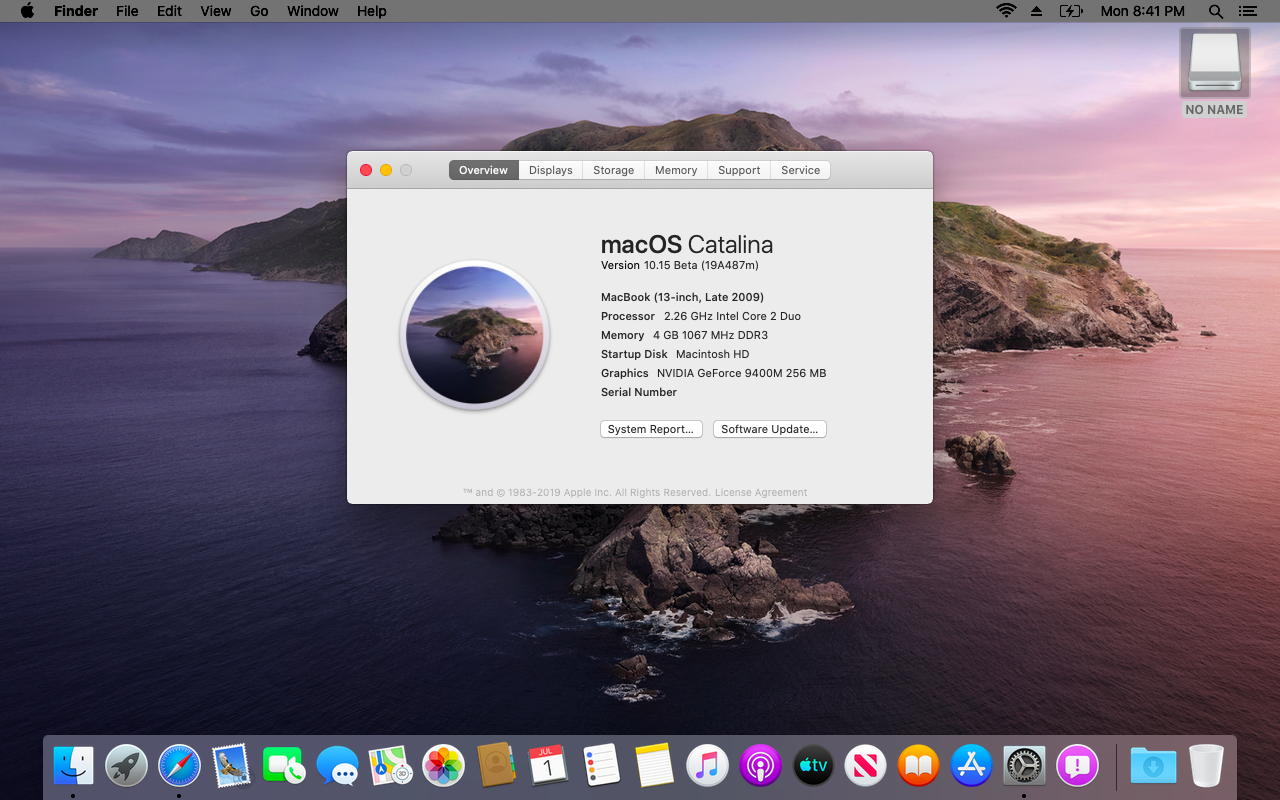Open News app in Dock

tap(865, 766)
